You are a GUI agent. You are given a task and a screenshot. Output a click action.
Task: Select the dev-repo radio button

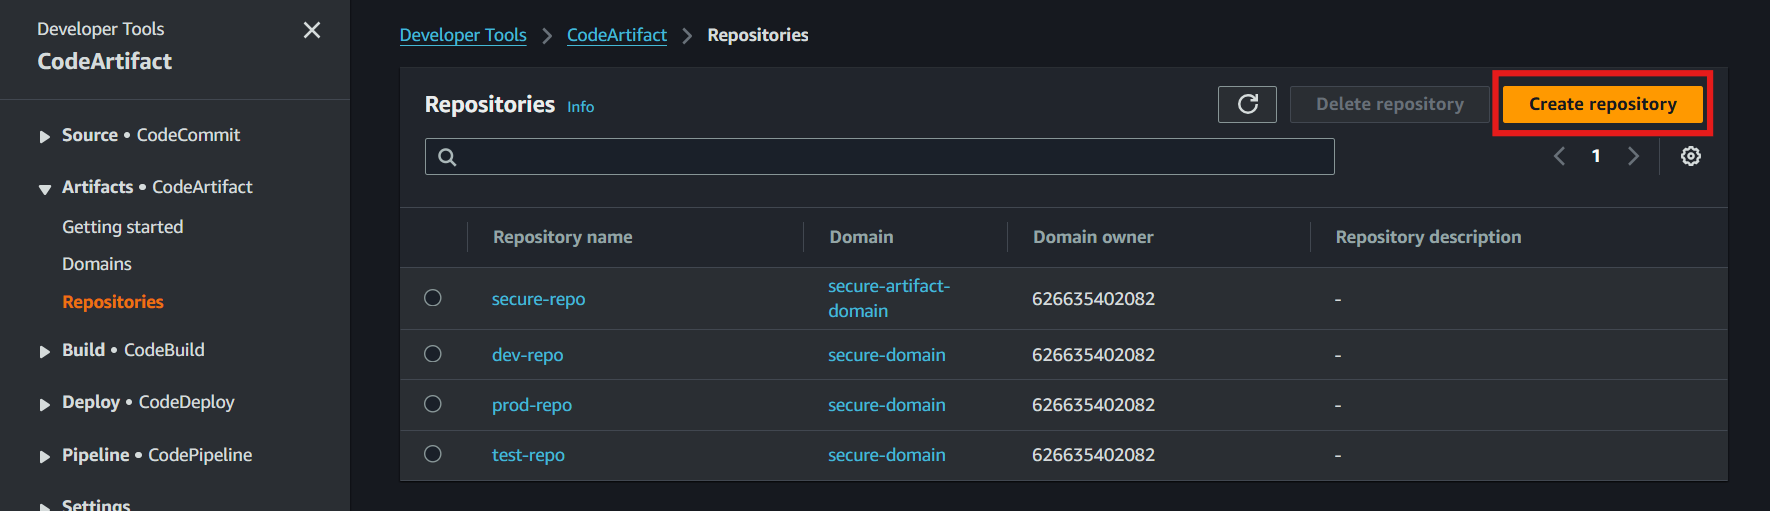[x=433, y=354]
